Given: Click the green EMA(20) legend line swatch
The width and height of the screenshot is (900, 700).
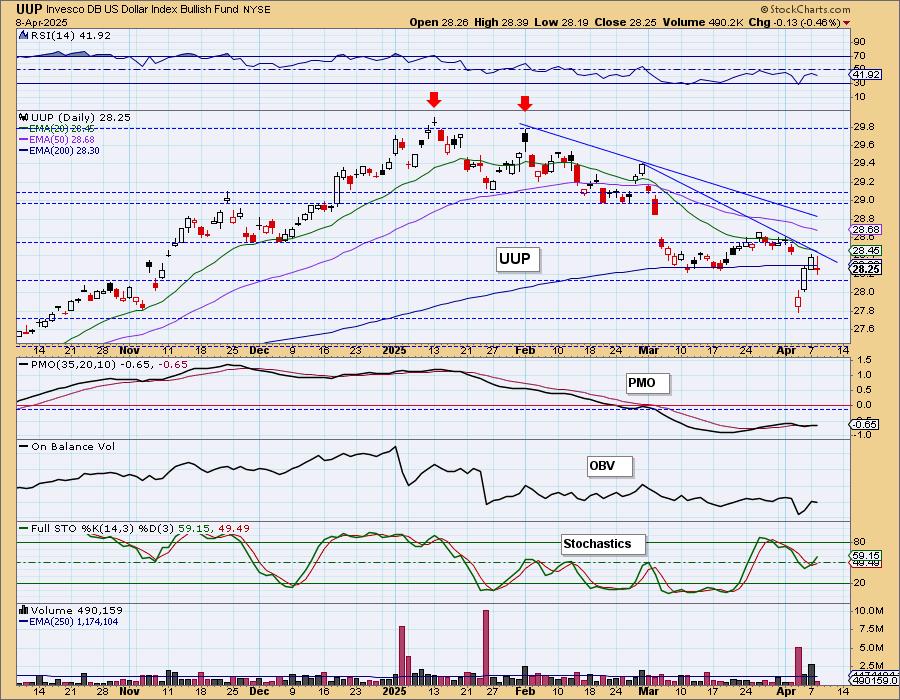Looking at the screenshot, I should (x=24, y=129).
